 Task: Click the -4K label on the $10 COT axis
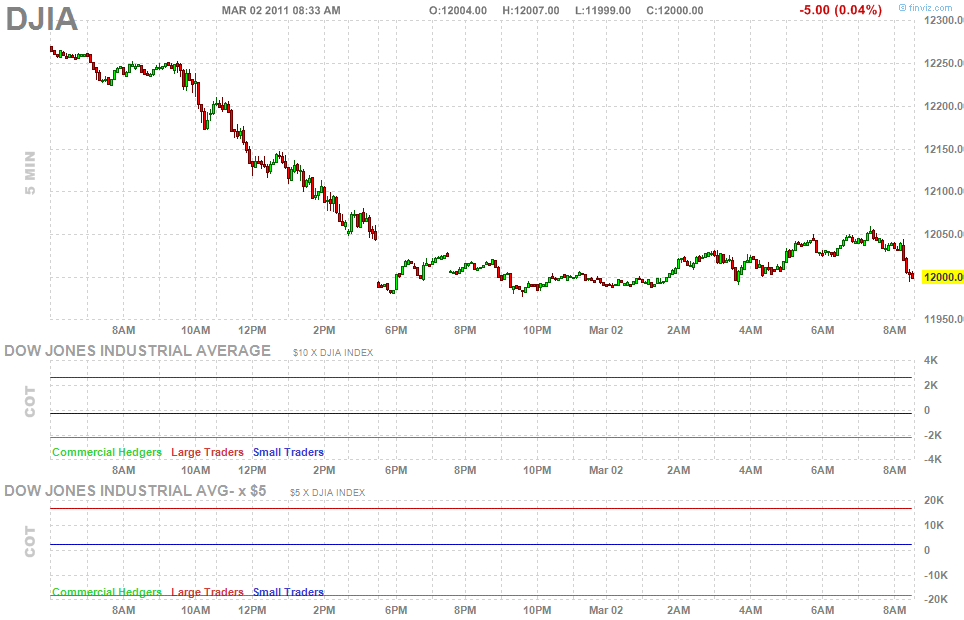(x=933, y=459)
